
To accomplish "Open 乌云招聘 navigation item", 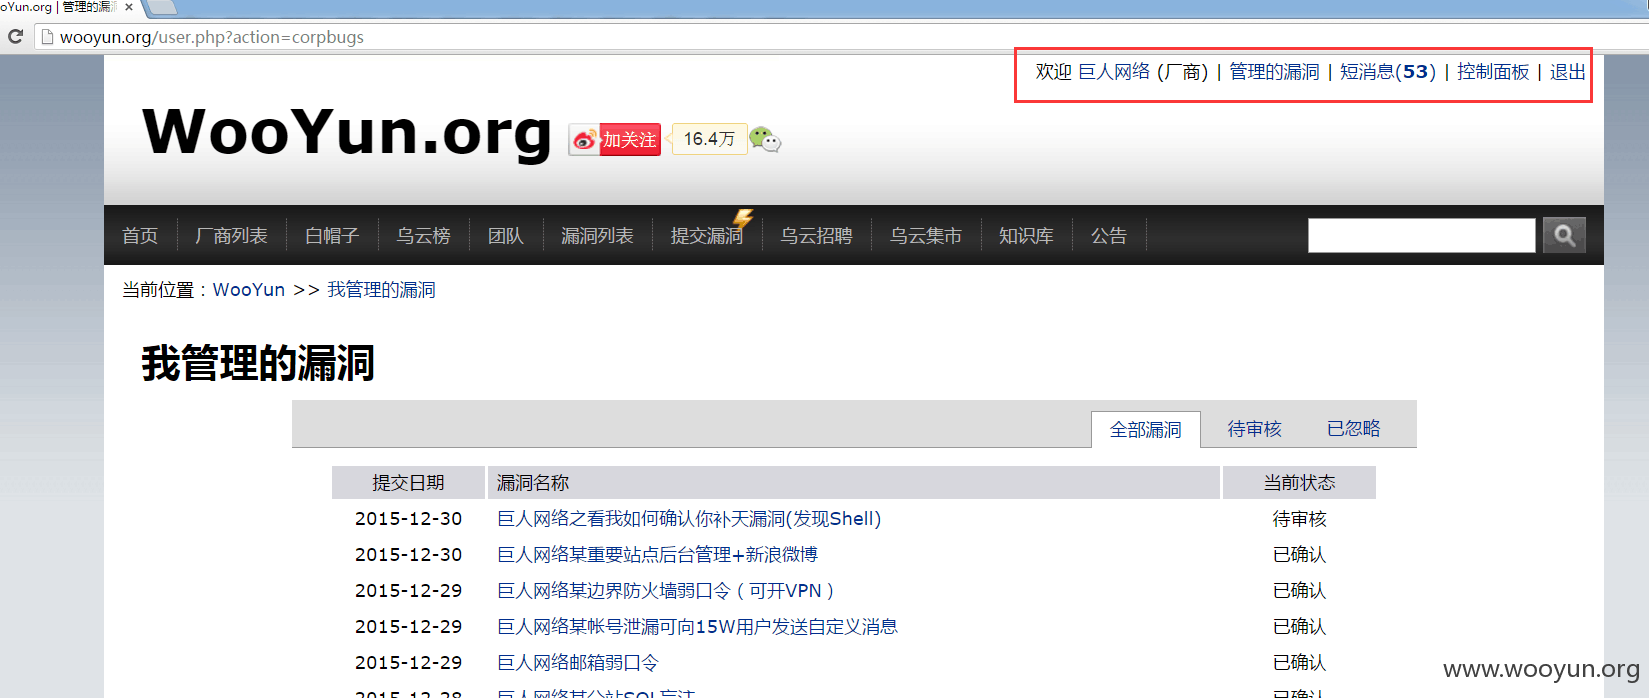I will [x=816, y=236].
